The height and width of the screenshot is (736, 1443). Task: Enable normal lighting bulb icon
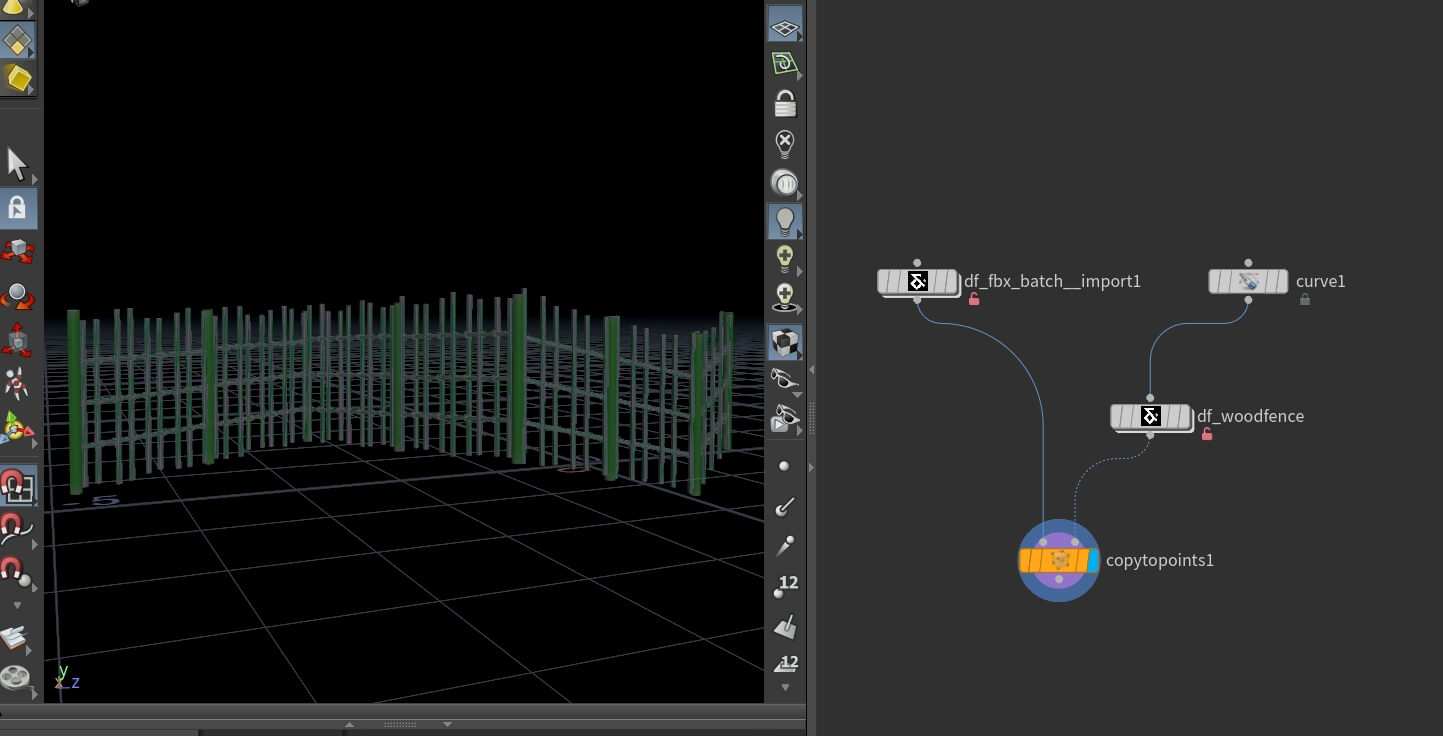(785, 221)
